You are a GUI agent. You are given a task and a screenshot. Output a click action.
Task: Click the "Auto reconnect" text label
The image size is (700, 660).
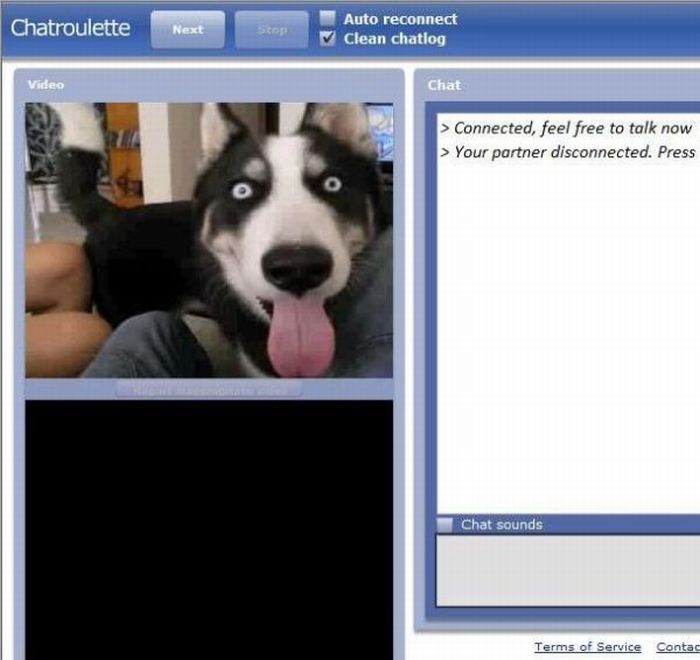pyautogui.click(x=400, y=19)
